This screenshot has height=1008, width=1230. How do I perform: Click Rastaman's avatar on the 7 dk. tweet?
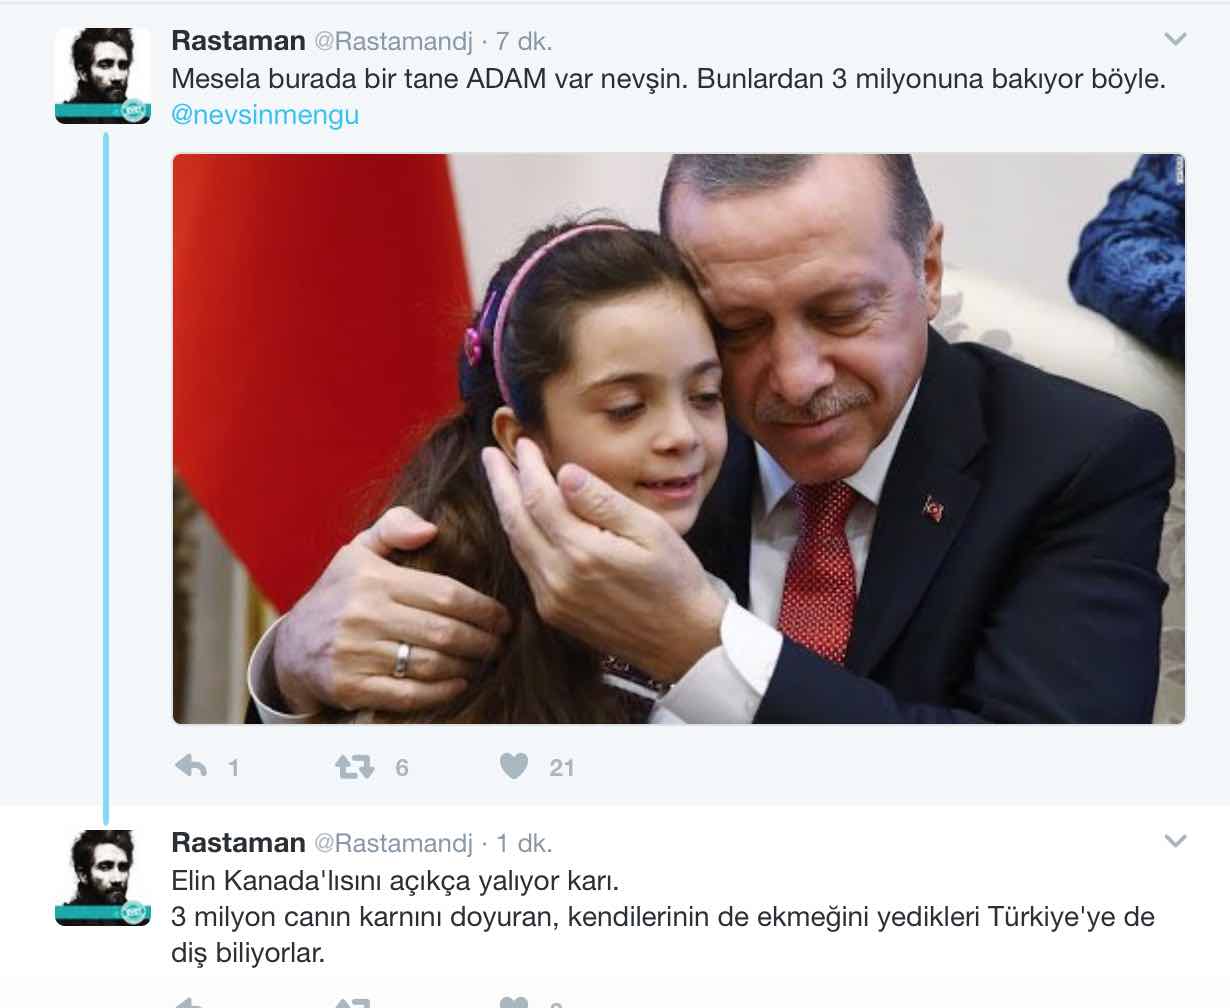pos(103,76)
